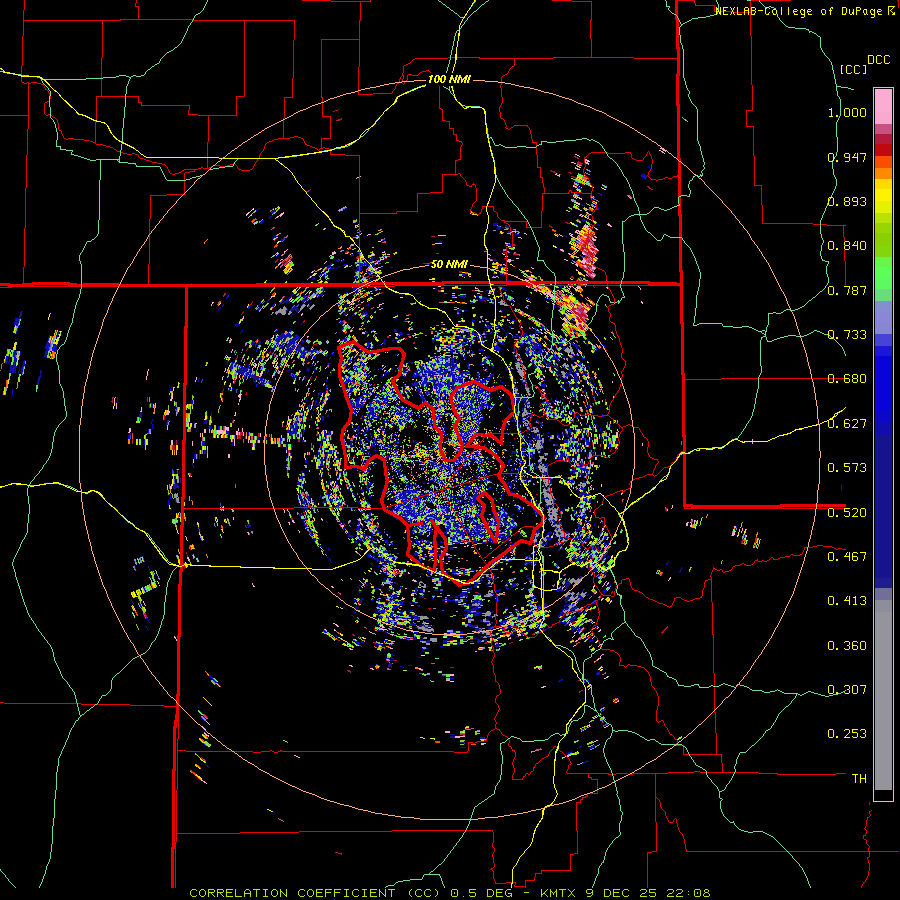
Task: Click the 0.520 scale value
Action: [847, 513]
